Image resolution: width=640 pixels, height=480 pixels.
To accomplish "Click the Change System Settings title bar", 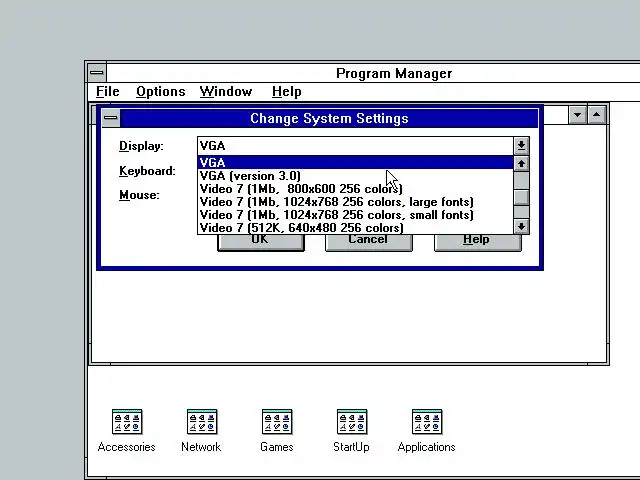I will [329, 118].
